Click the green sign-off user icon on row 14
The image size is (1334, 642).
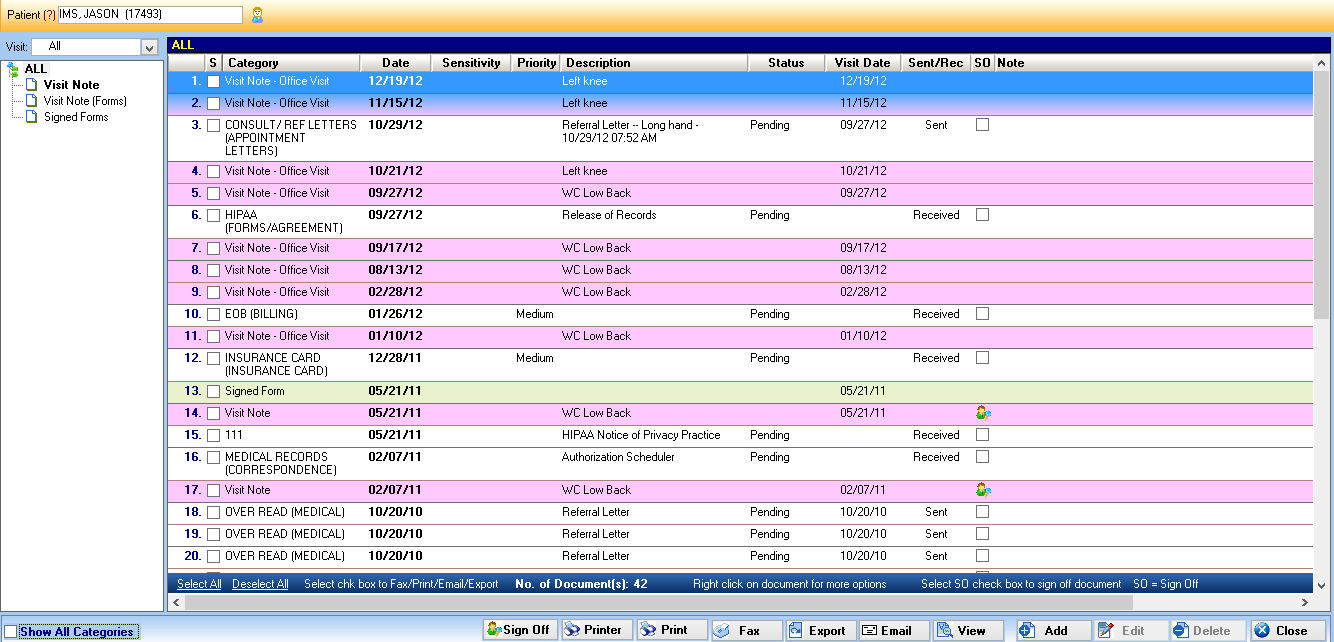[983, 412]
